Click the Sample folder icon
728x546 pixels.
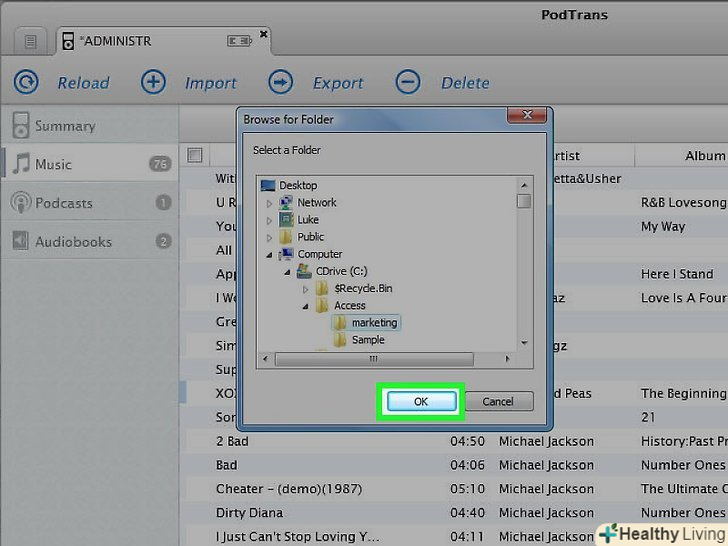coord(340,339)
